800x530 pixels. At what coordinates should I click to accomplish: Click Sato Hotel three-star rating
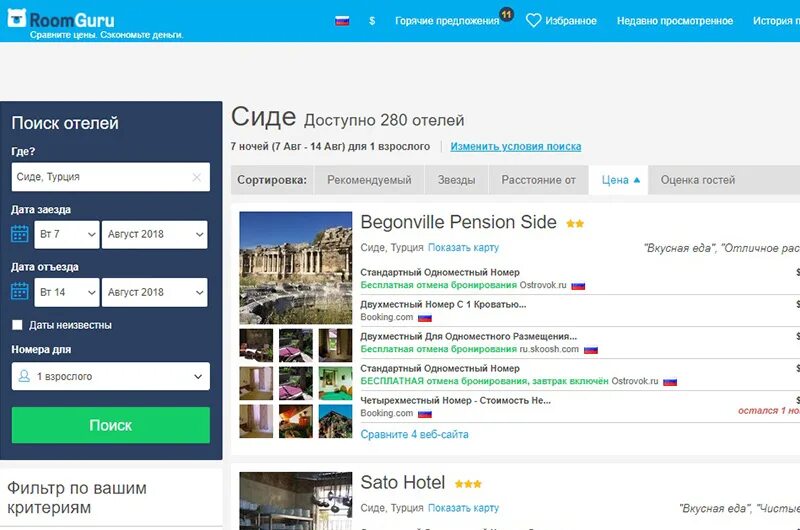pos(468,484)
